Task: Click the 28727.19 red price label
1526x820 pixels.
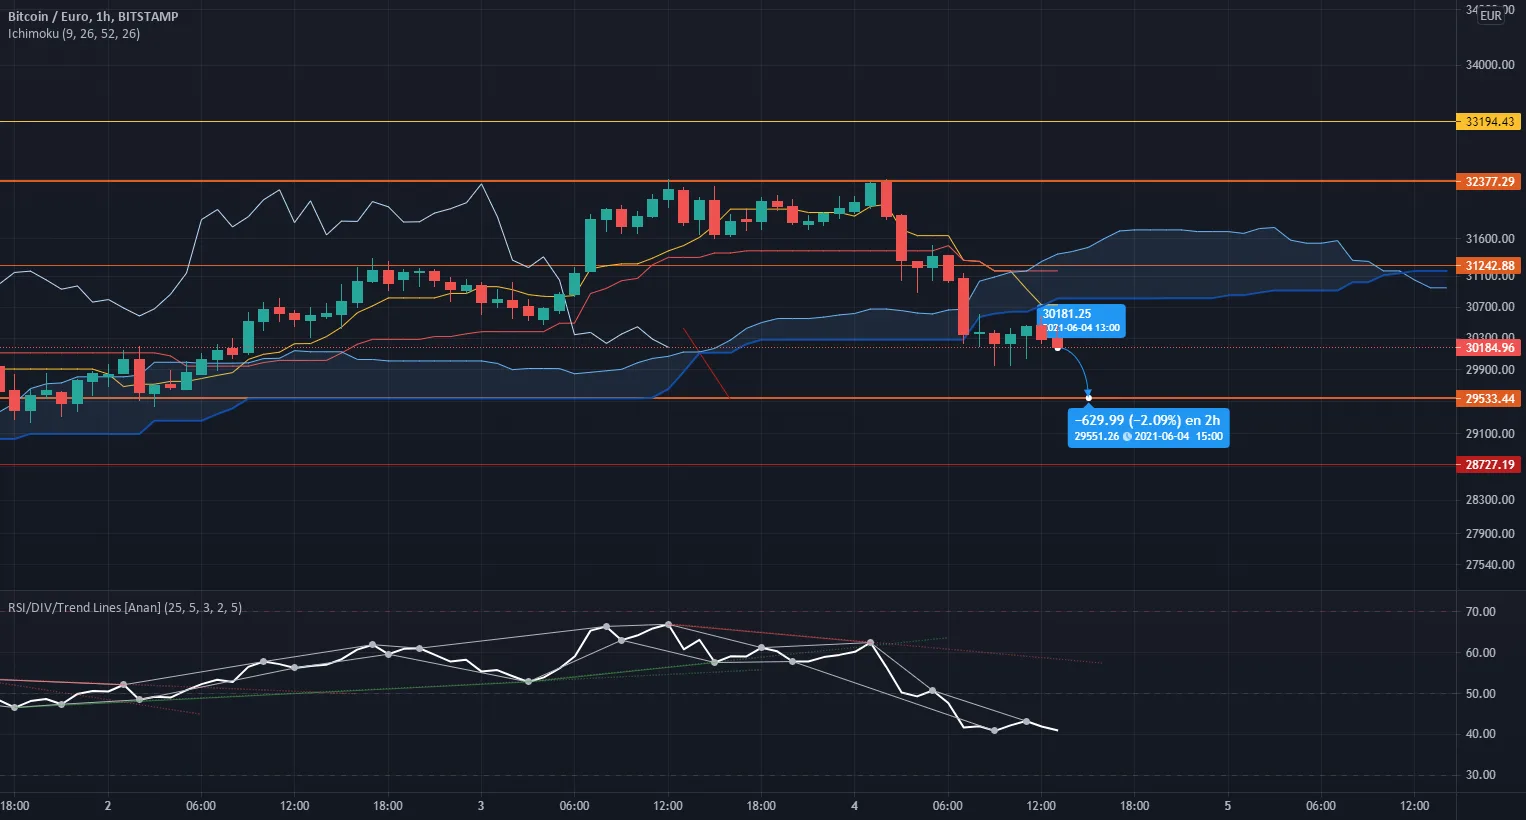Action: 1488,465
